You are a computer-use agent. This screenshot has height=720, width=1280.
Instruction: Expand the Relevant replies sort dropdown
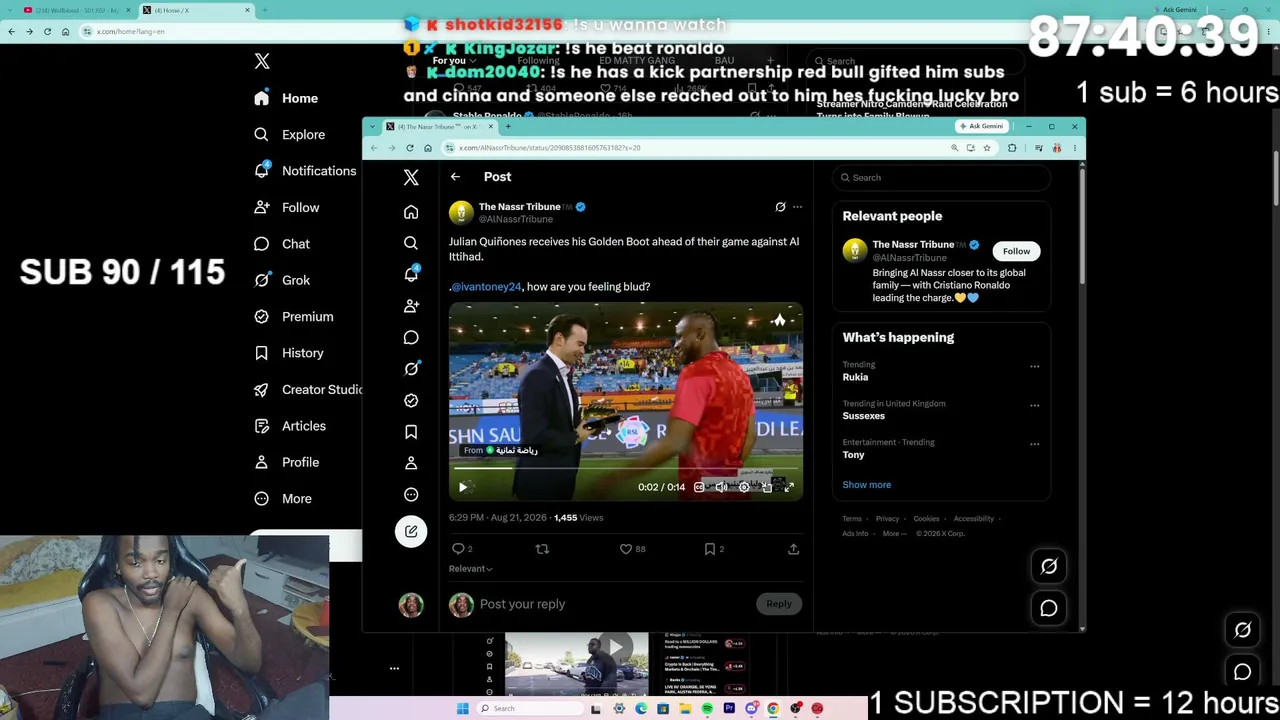pyautogui.click(x=471, y=569)
